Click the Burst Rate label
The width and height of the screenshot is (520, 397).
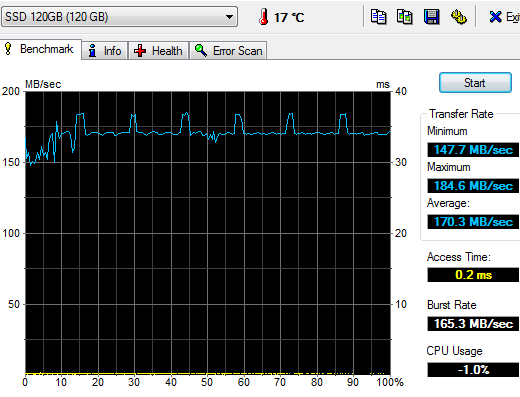[x=451, y=305]
